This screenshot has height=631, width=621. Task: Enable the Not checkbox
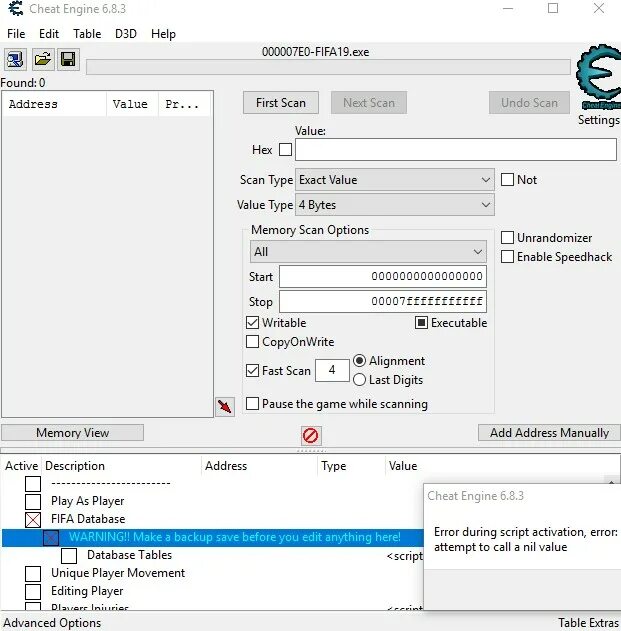(507, 179)
